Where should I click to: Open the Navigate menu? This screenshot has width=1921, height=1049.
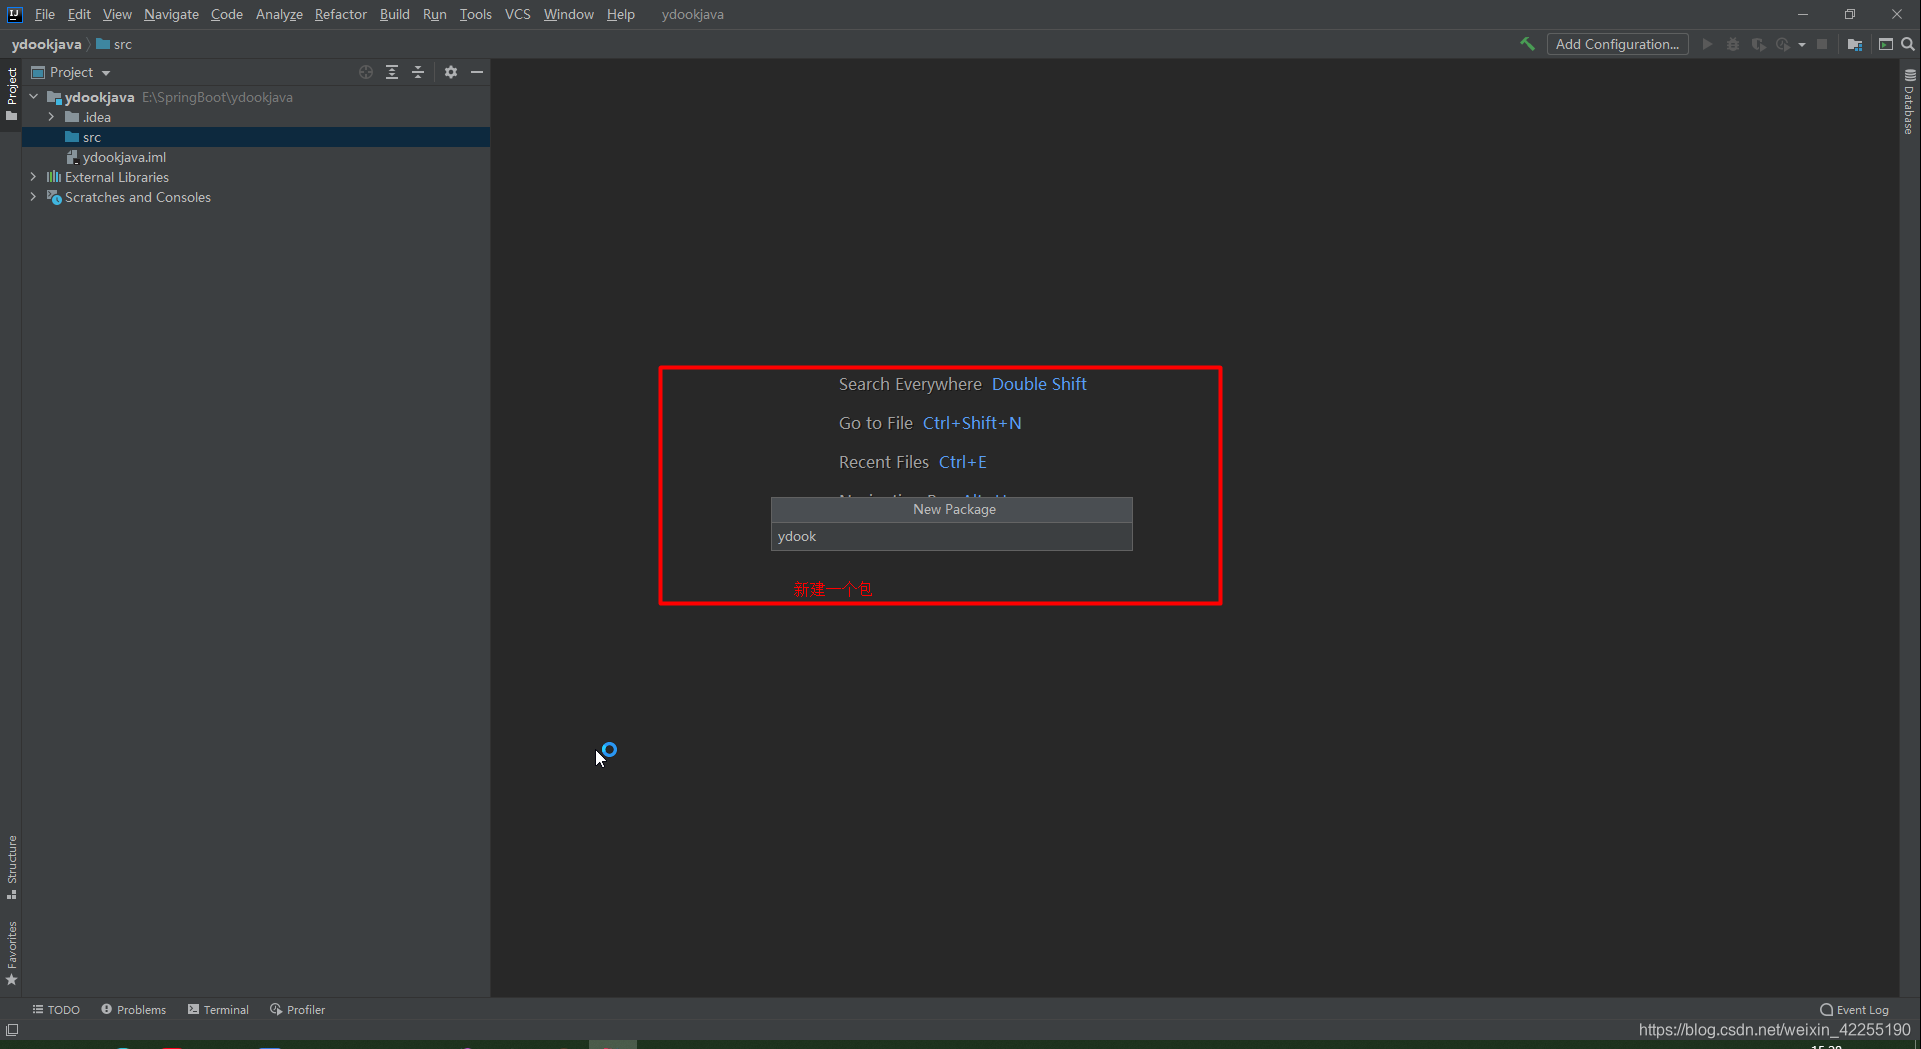tap(171, 14)
